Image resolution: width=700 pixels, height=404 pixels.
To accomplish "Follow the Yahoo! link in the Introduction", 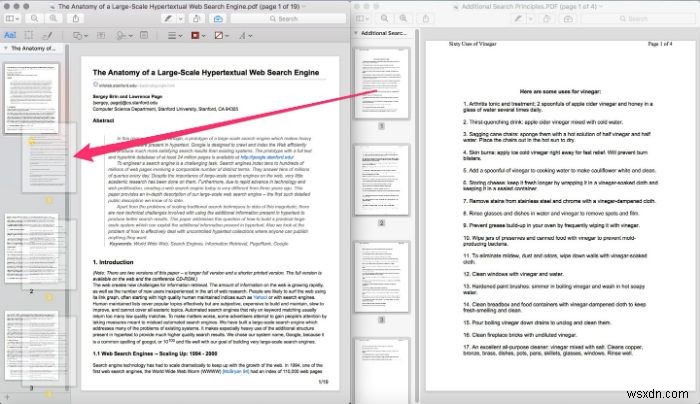I will pyautogui.click(x=260, y=297).
